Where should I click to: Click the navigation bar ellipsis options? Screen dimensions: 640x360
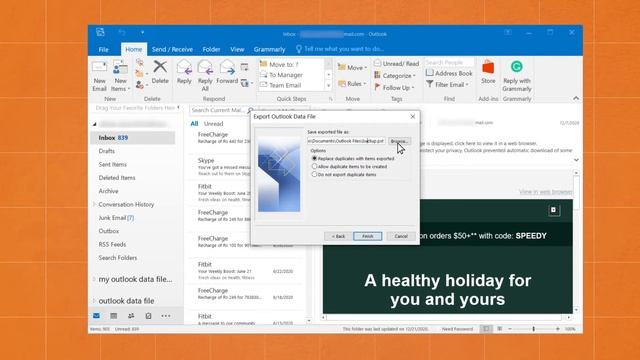tap(166, 316)
